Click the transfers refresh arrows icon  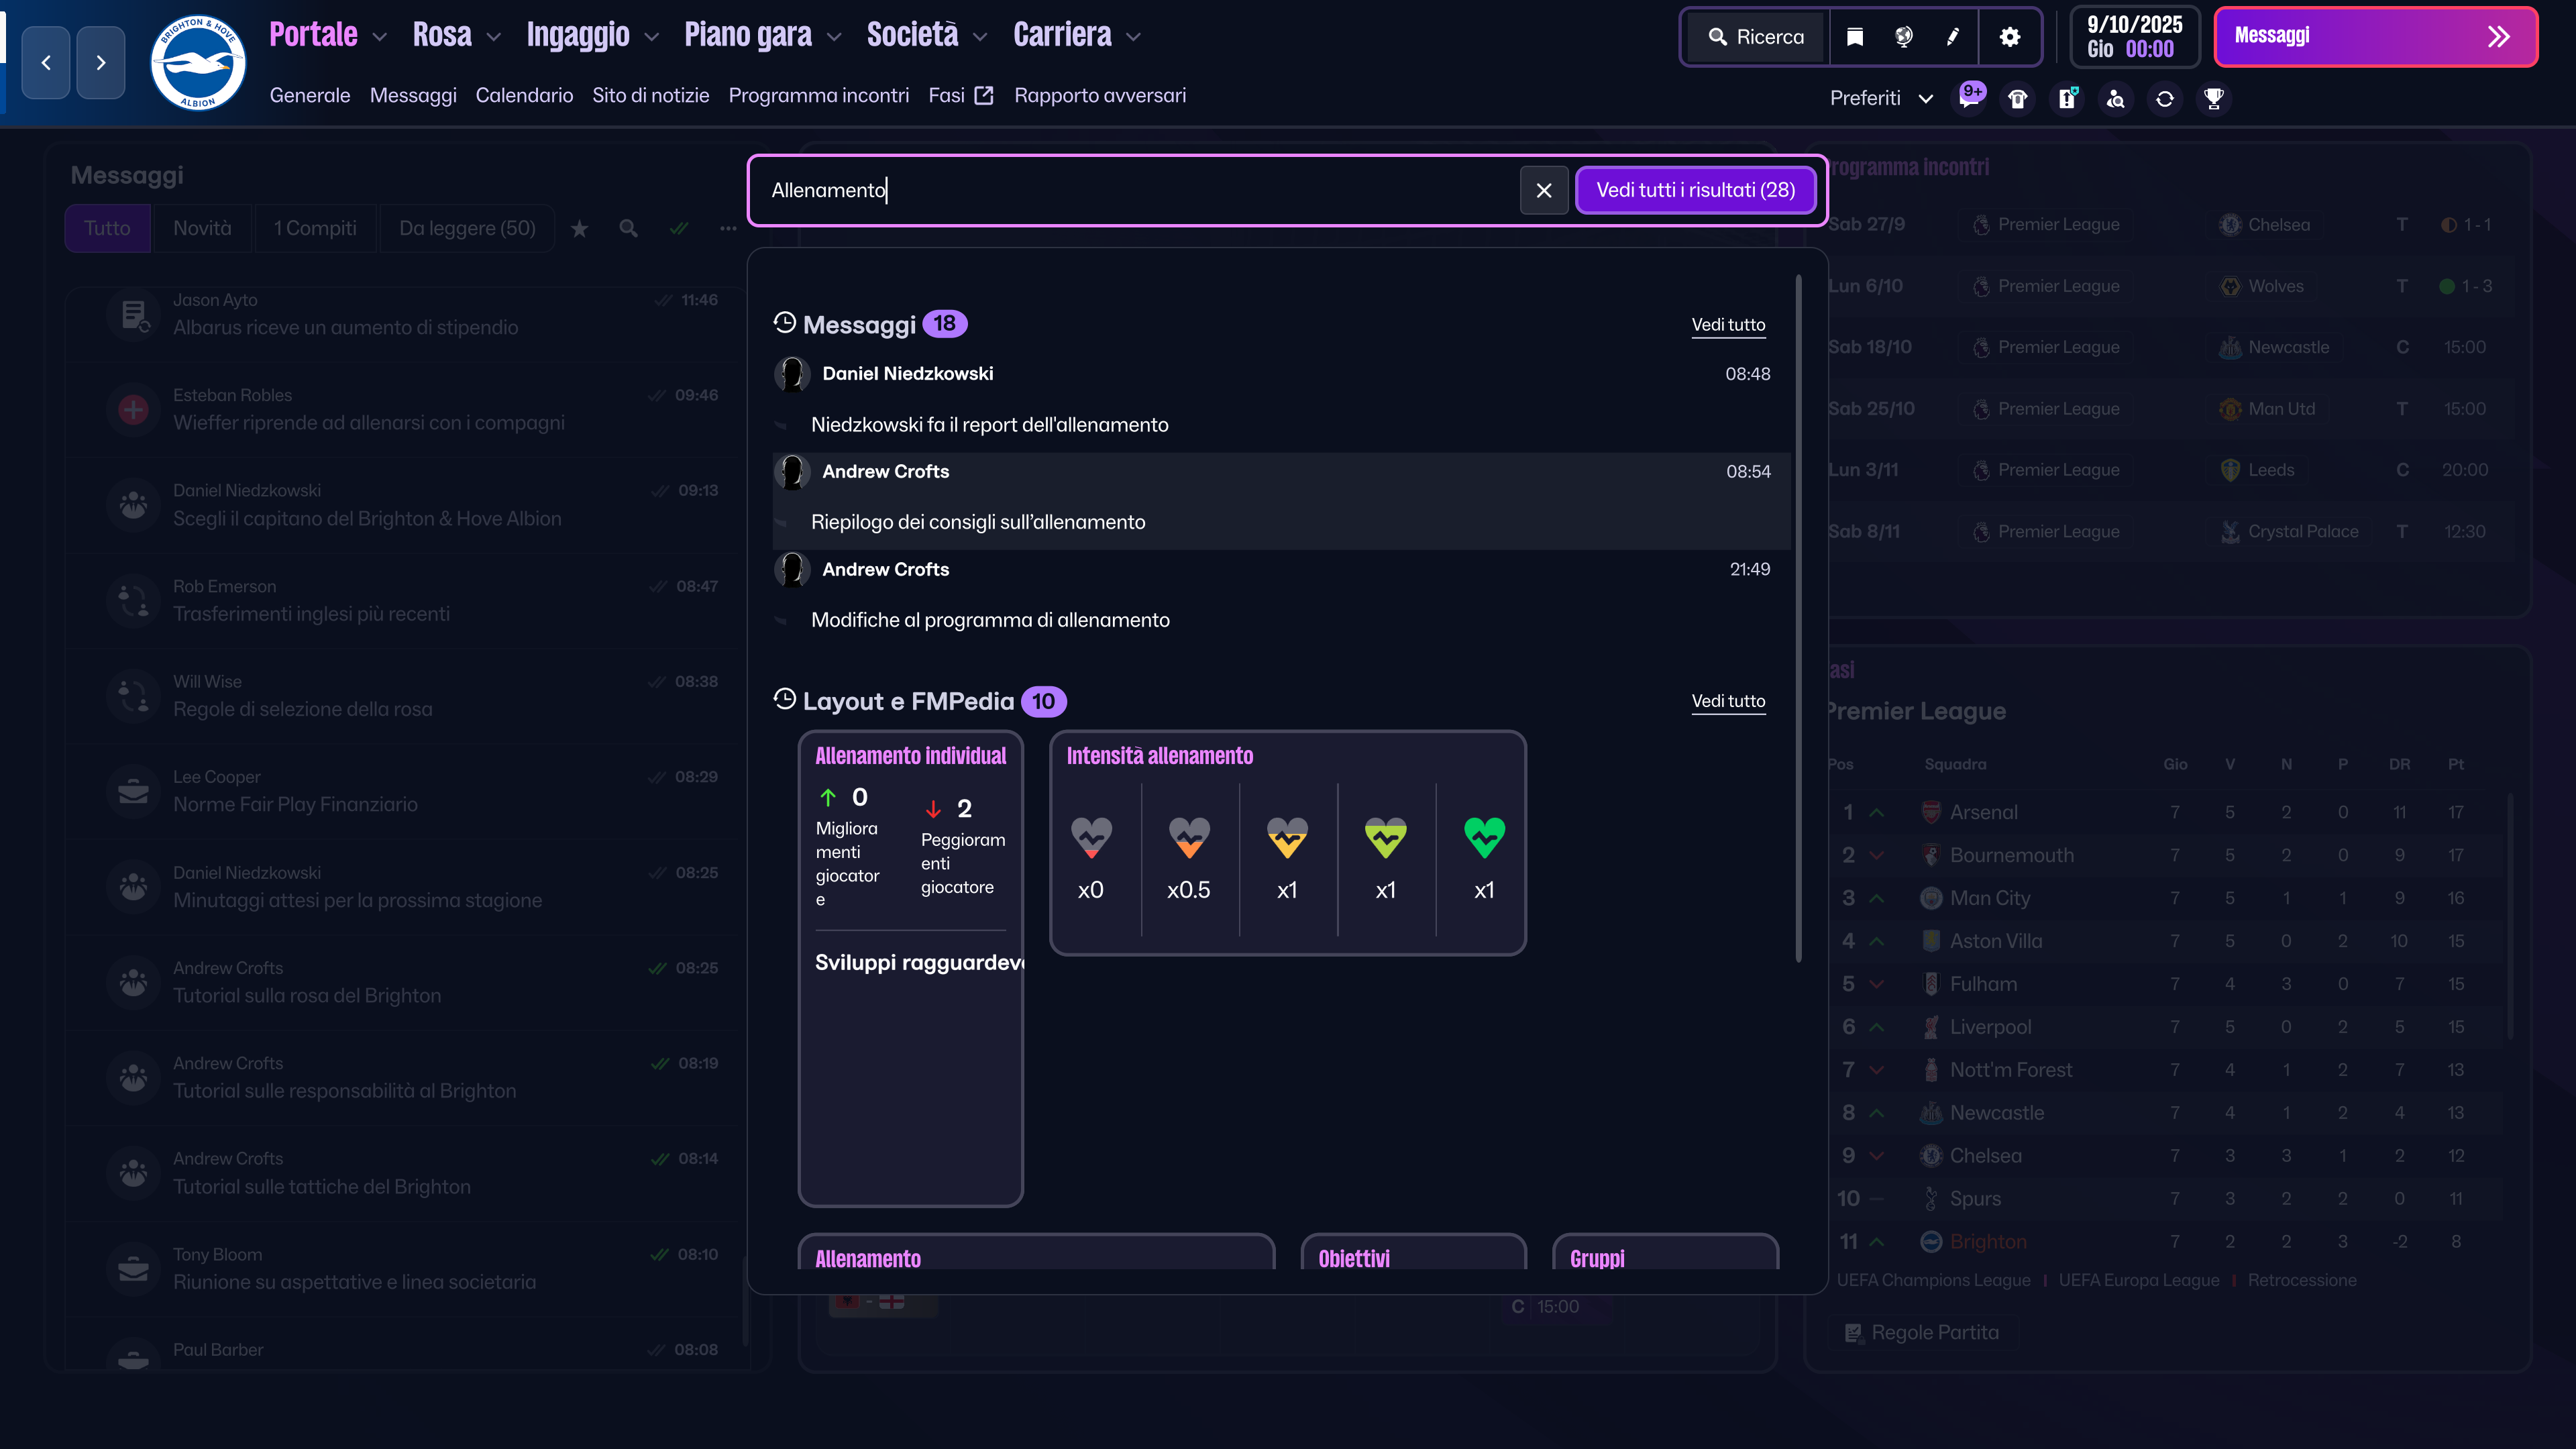click(x=2164, y=98)
